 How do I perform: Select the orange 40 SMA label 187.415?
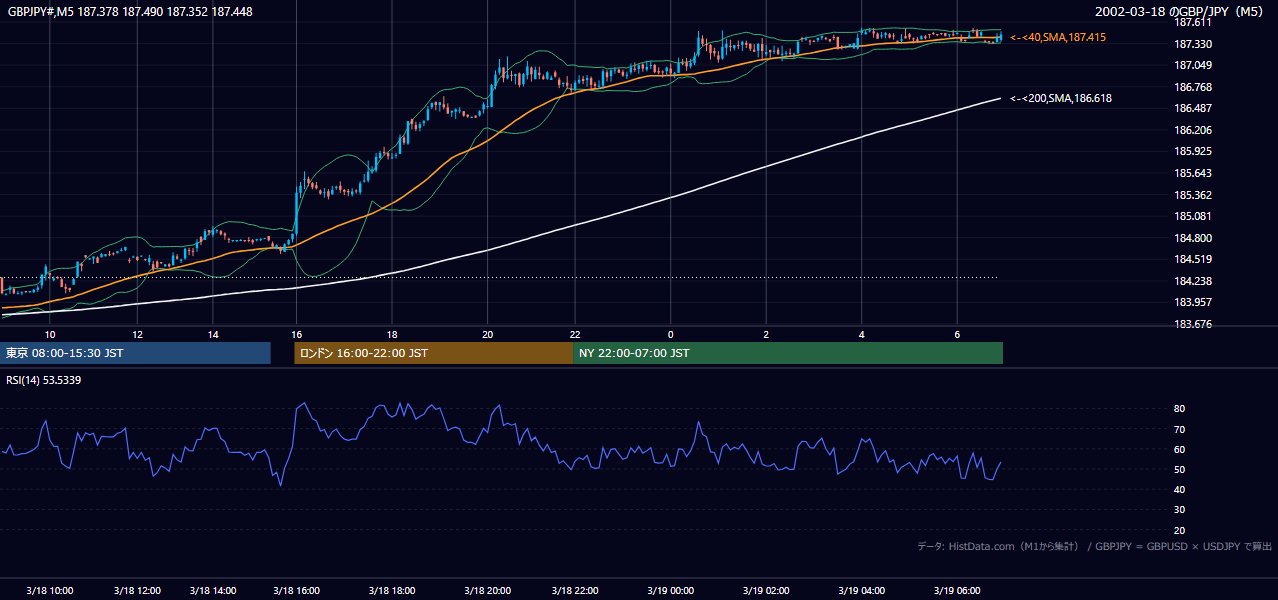click(x=1058, y=37)
